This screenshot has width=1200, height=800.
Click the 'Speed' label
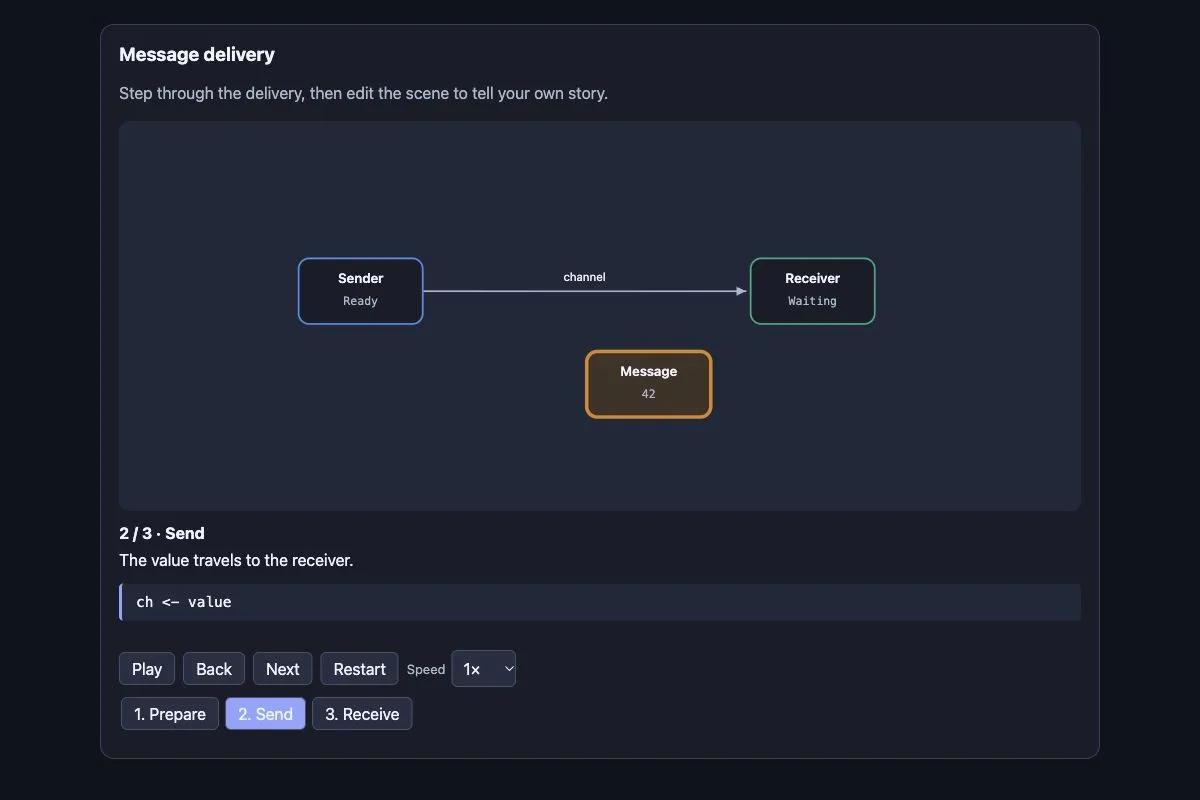pyautogui.click(x=426, y=670)
